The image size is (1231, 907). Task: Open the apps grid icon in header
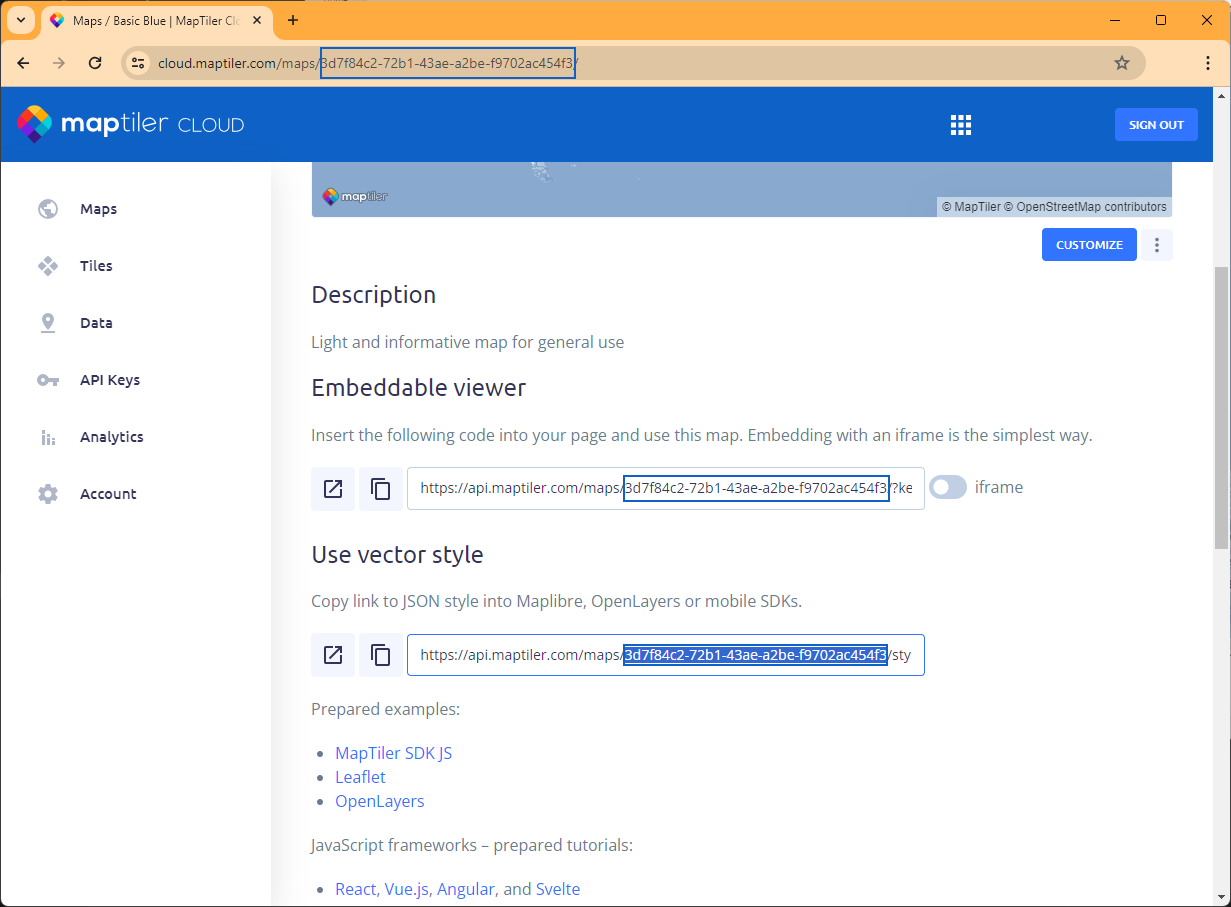click(x=960, y=125)
